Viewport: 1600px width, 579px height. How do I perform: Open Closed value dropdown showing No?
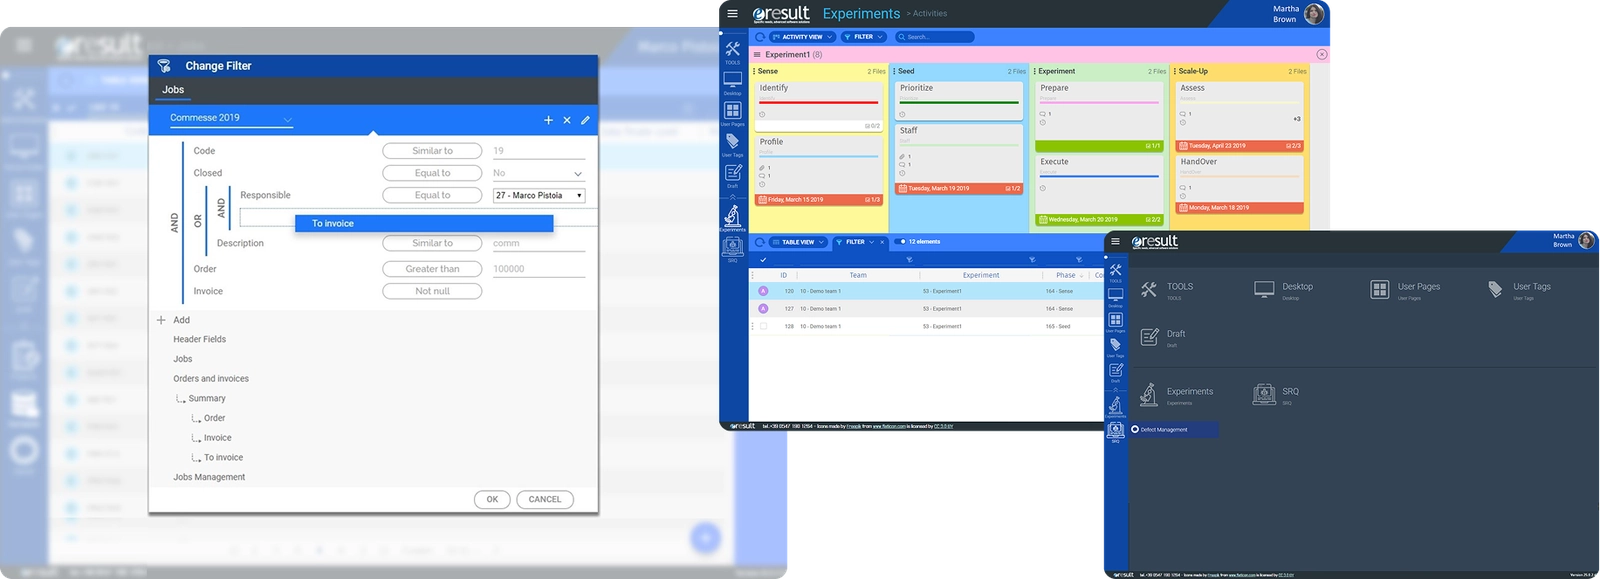(x=538, y=174)
